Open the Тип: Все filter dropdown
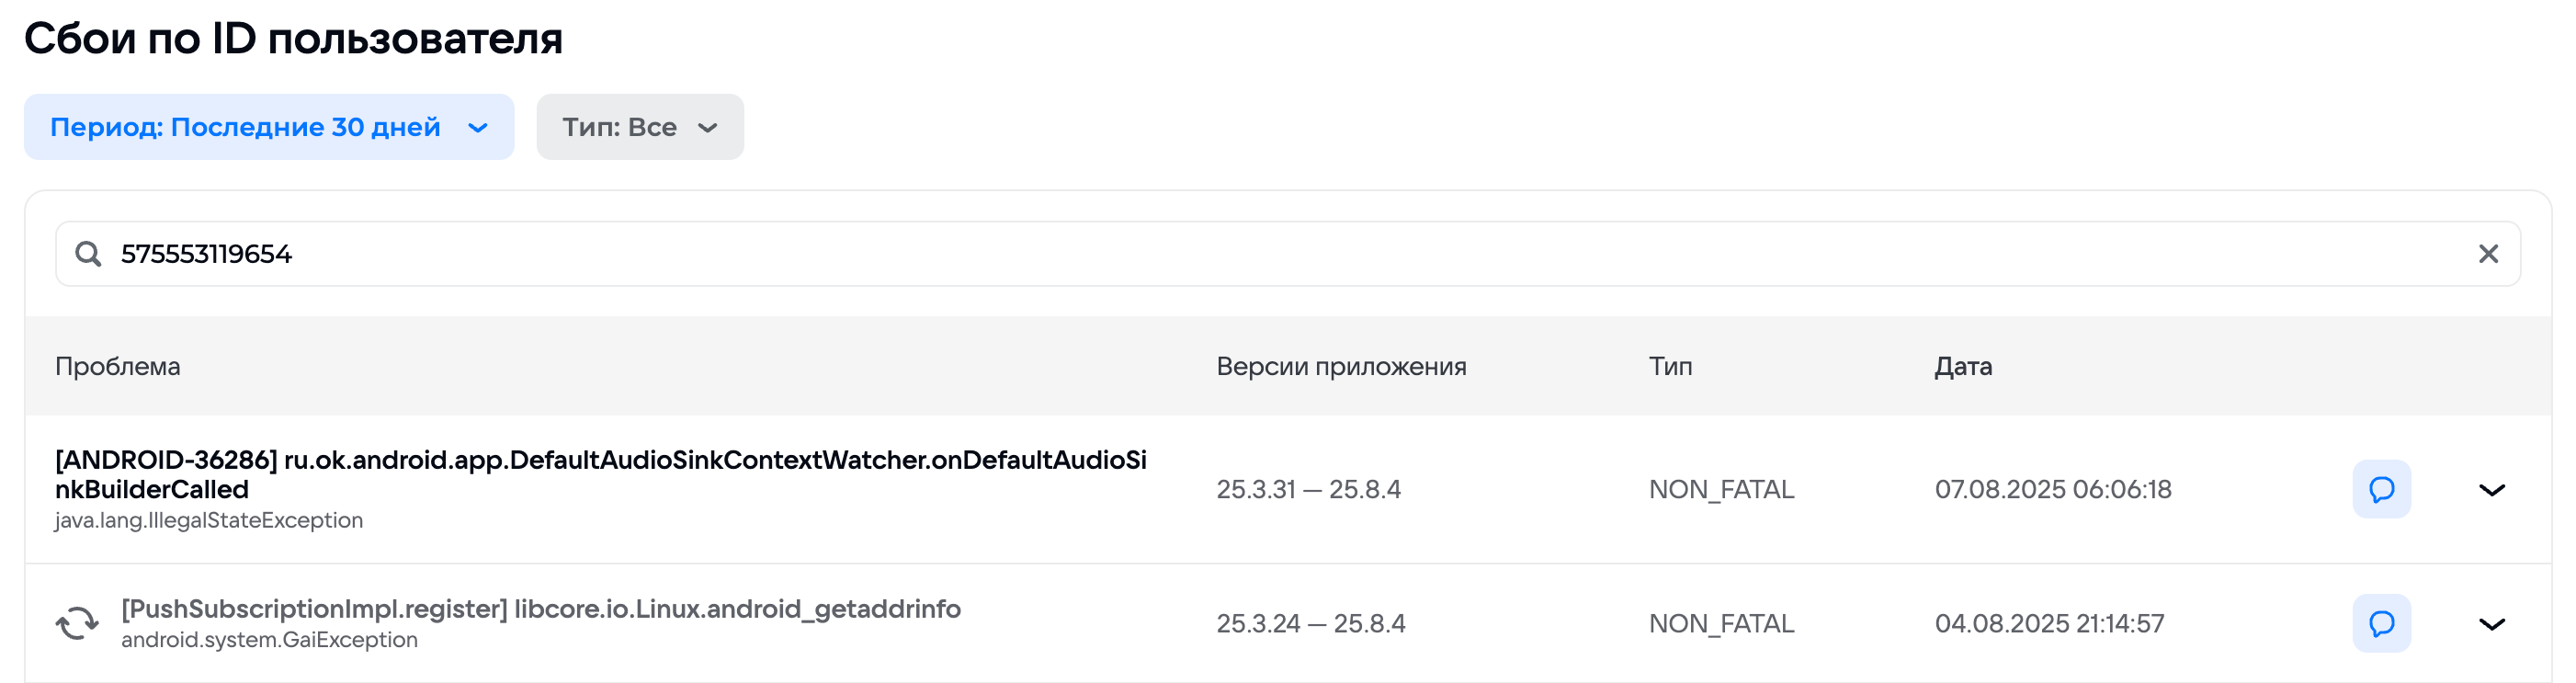Screen dimensions: 2576x683 [639, 127]
